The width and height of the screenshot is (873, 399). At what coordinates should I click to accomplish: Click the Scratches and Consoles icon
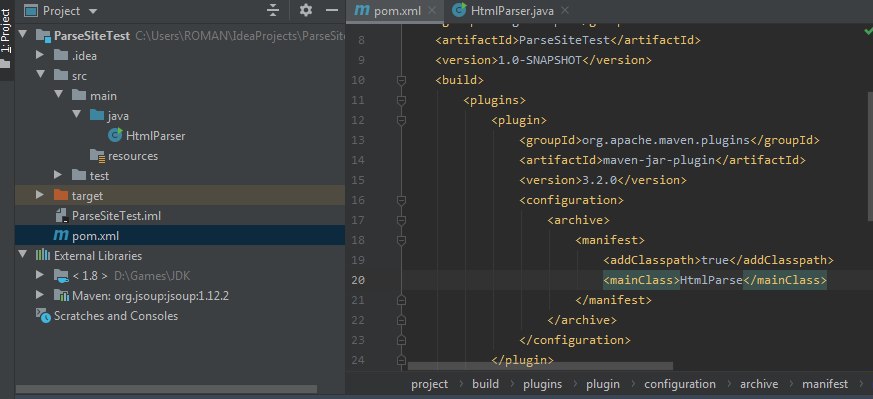[x=43, y=316]
